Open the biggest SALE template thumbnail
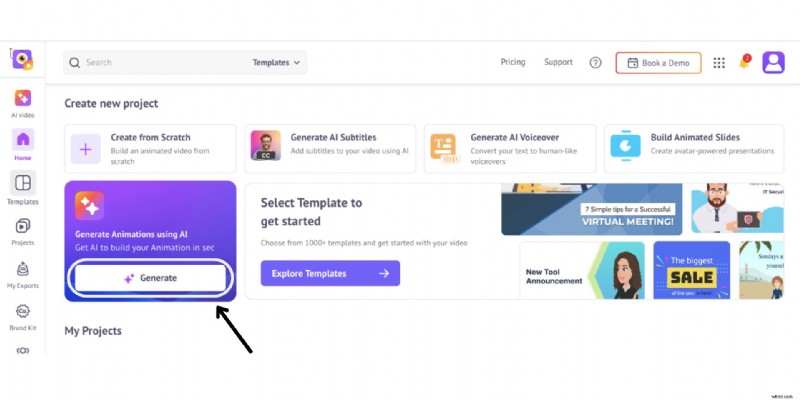This screenshot has width=800, height=400. coord(691,270)
